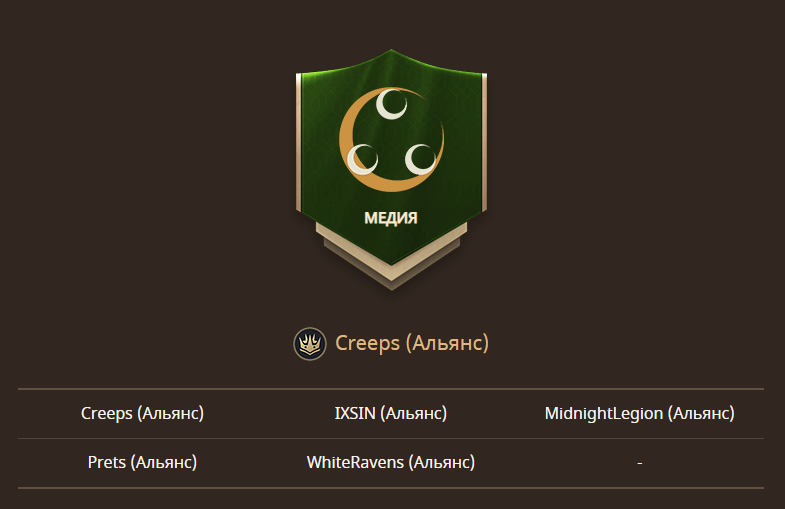Click the lower-left white crescent moon
Image resolution: width=785 pixels, height=509 pixels.
[x=362, y=159]
